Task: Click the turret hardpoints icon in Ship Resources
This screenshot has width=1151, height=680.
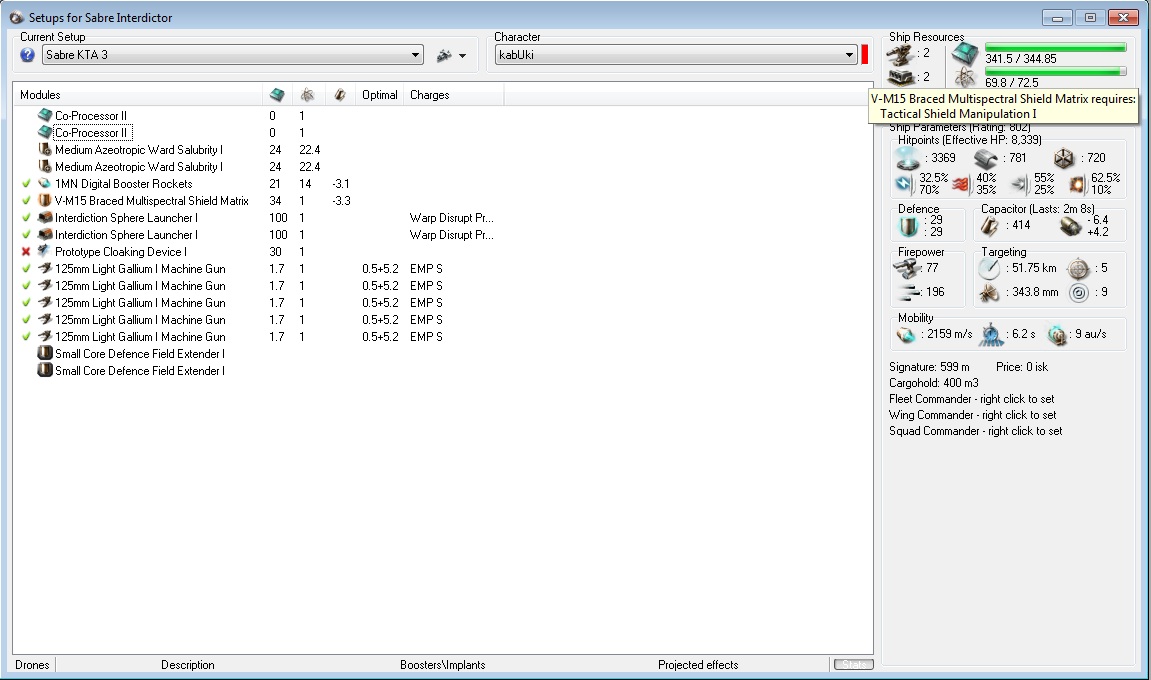Action: [901, 54]
